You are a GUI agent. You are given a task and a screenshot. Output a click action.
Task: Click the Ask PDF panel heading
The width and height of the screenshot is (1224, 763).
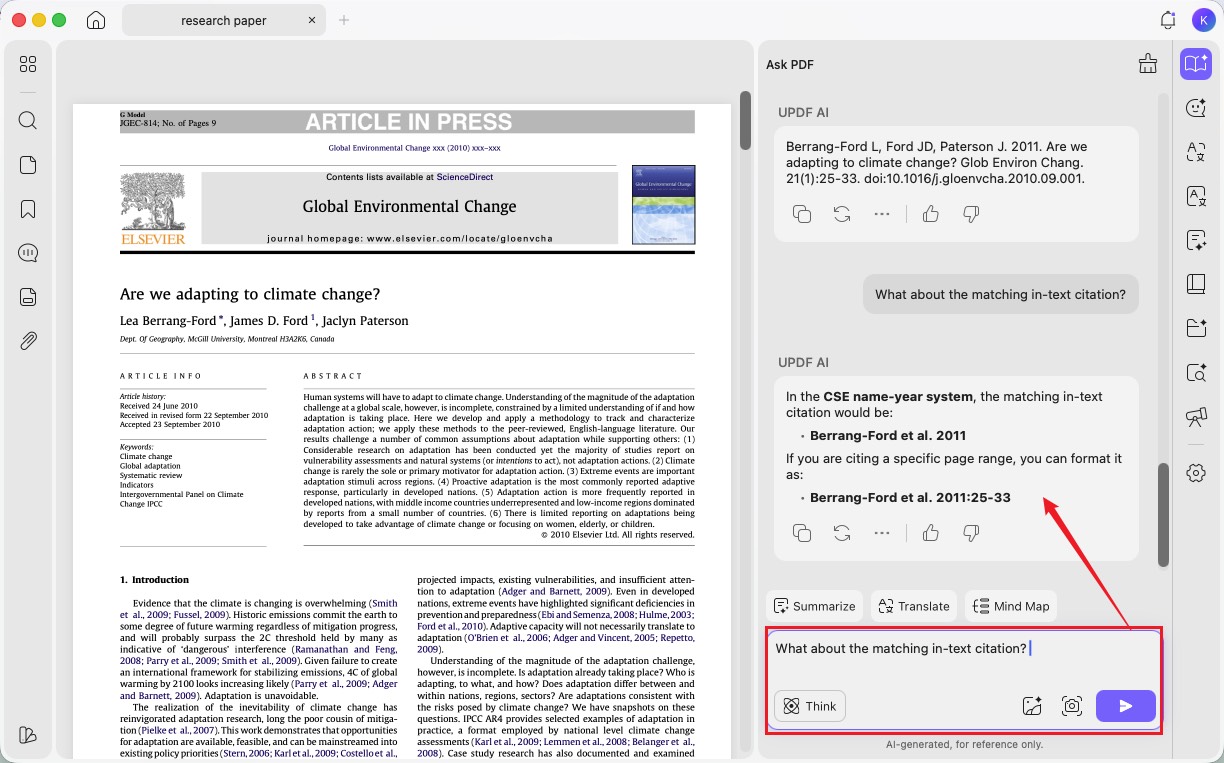coord(790,64)
